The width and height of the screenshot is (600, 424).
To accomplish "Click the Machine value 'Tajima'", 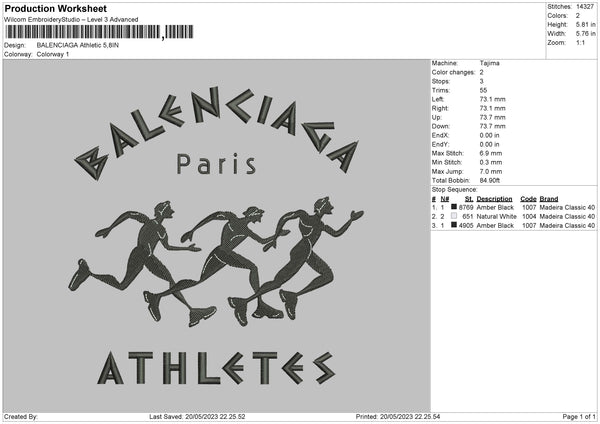I will click(489, 63).
